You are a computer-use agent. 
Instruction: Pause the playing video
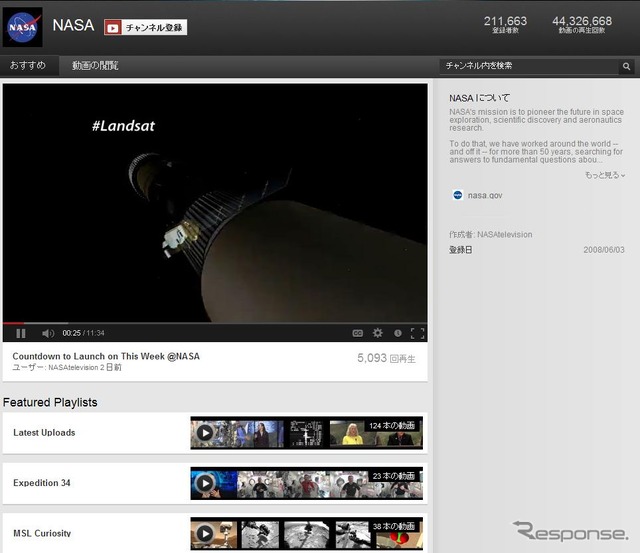20,333
